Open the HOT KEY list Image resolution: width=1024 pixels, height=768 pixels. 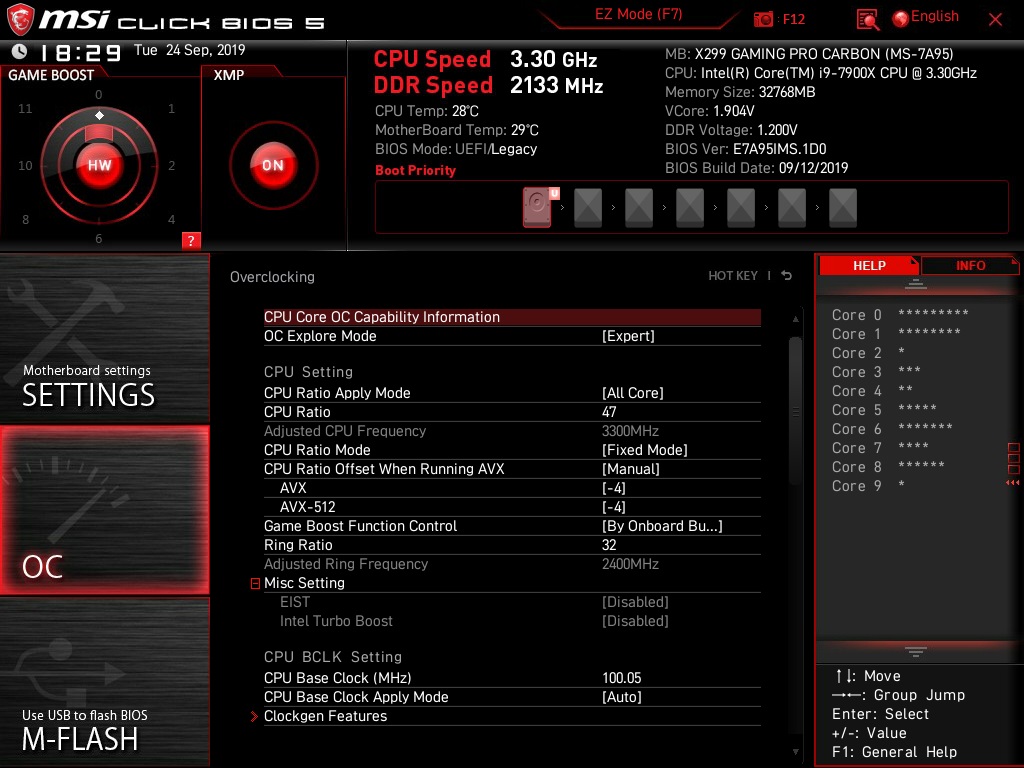(733, 276)
